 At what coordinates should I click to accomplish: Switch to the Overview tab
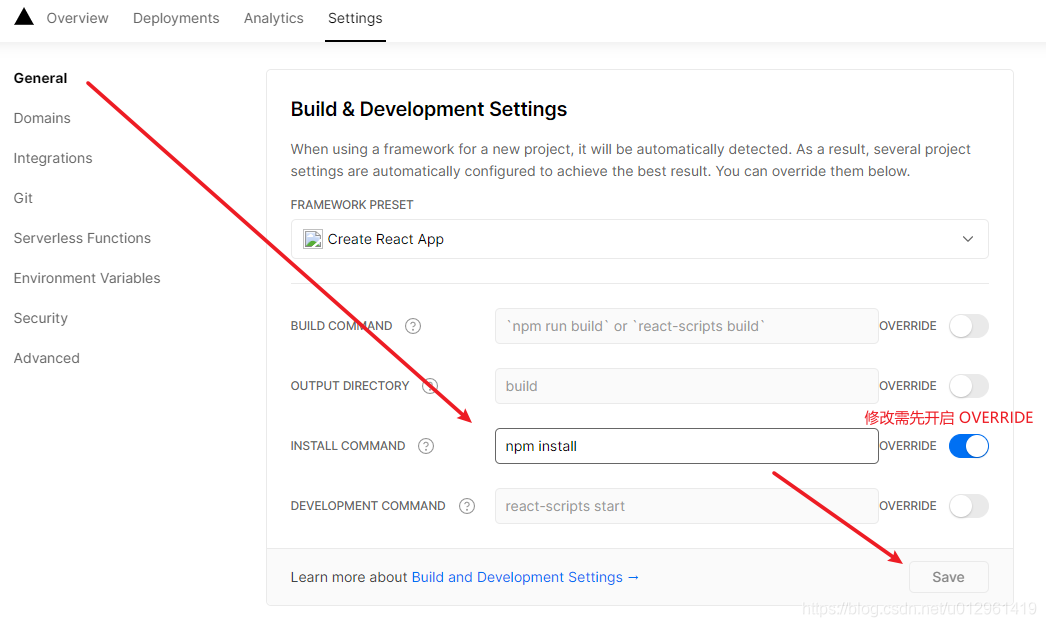coord(77,18)
